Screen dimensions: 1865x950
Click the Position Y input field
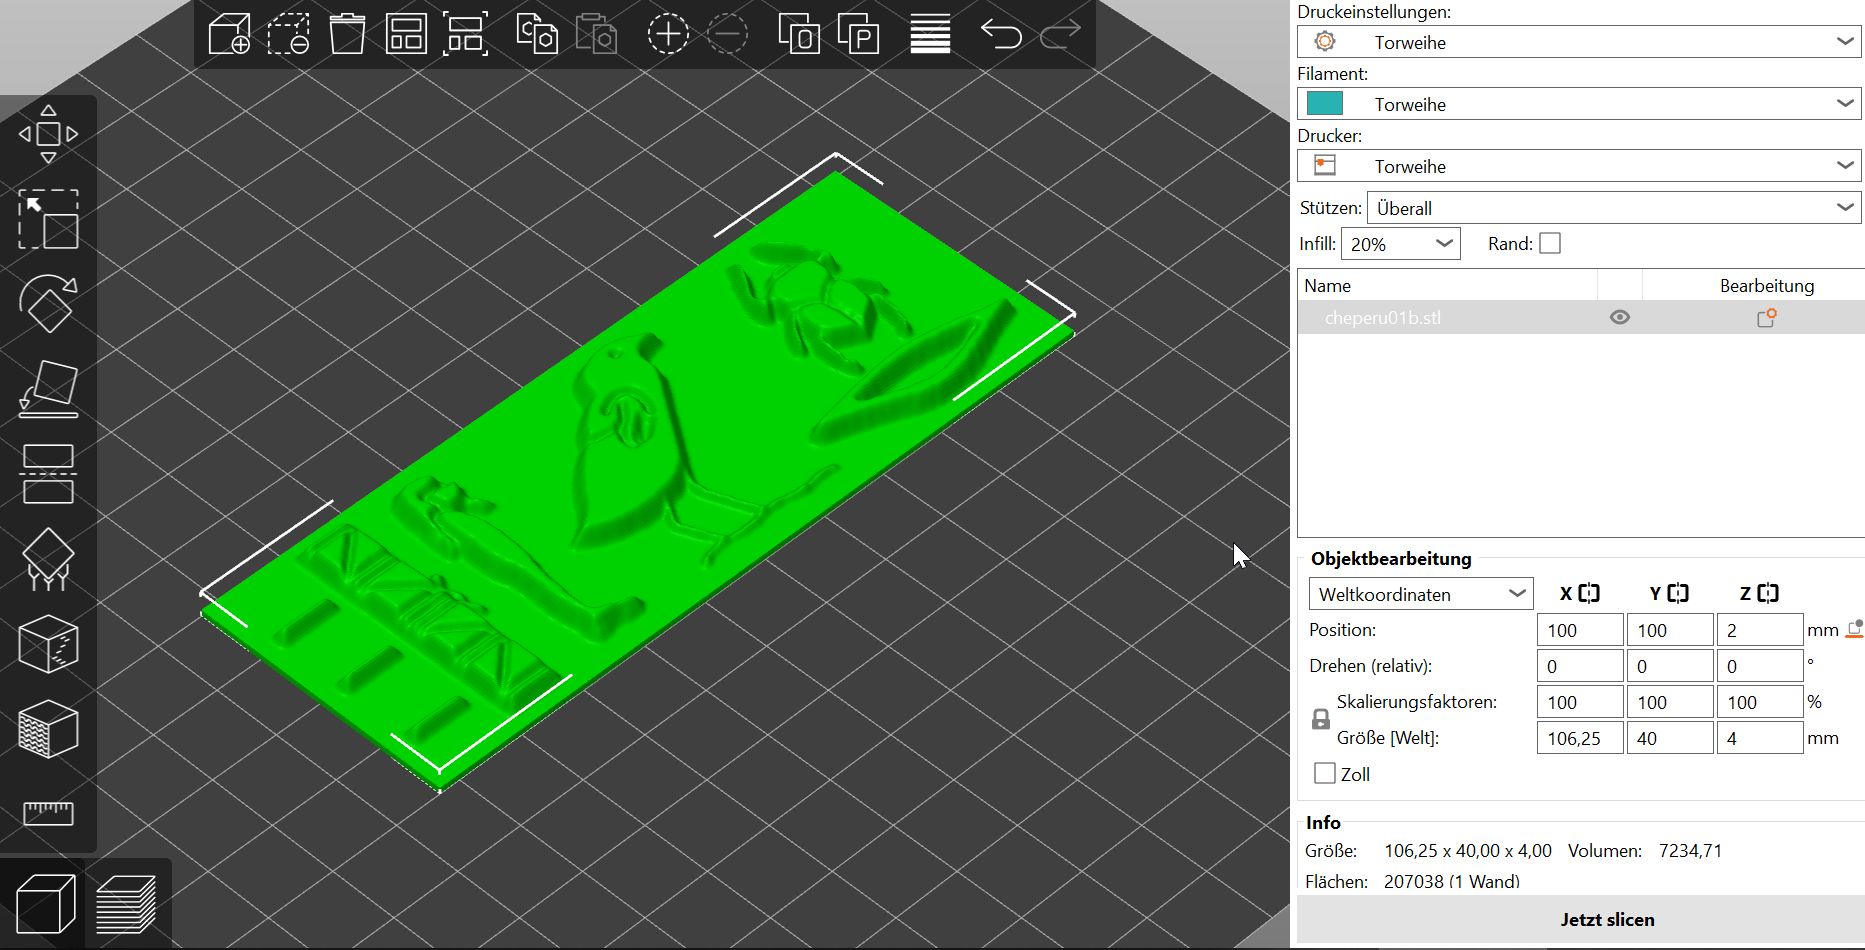(x=1670, y=630)
